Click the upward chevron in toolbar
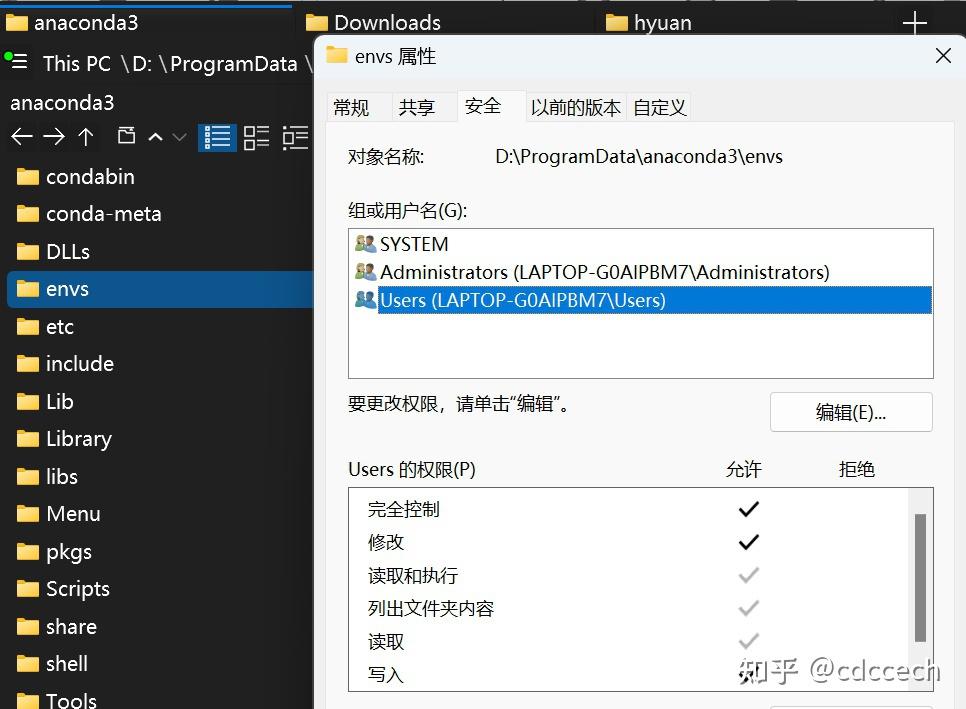The image size is (966, 709). [156, 137]
